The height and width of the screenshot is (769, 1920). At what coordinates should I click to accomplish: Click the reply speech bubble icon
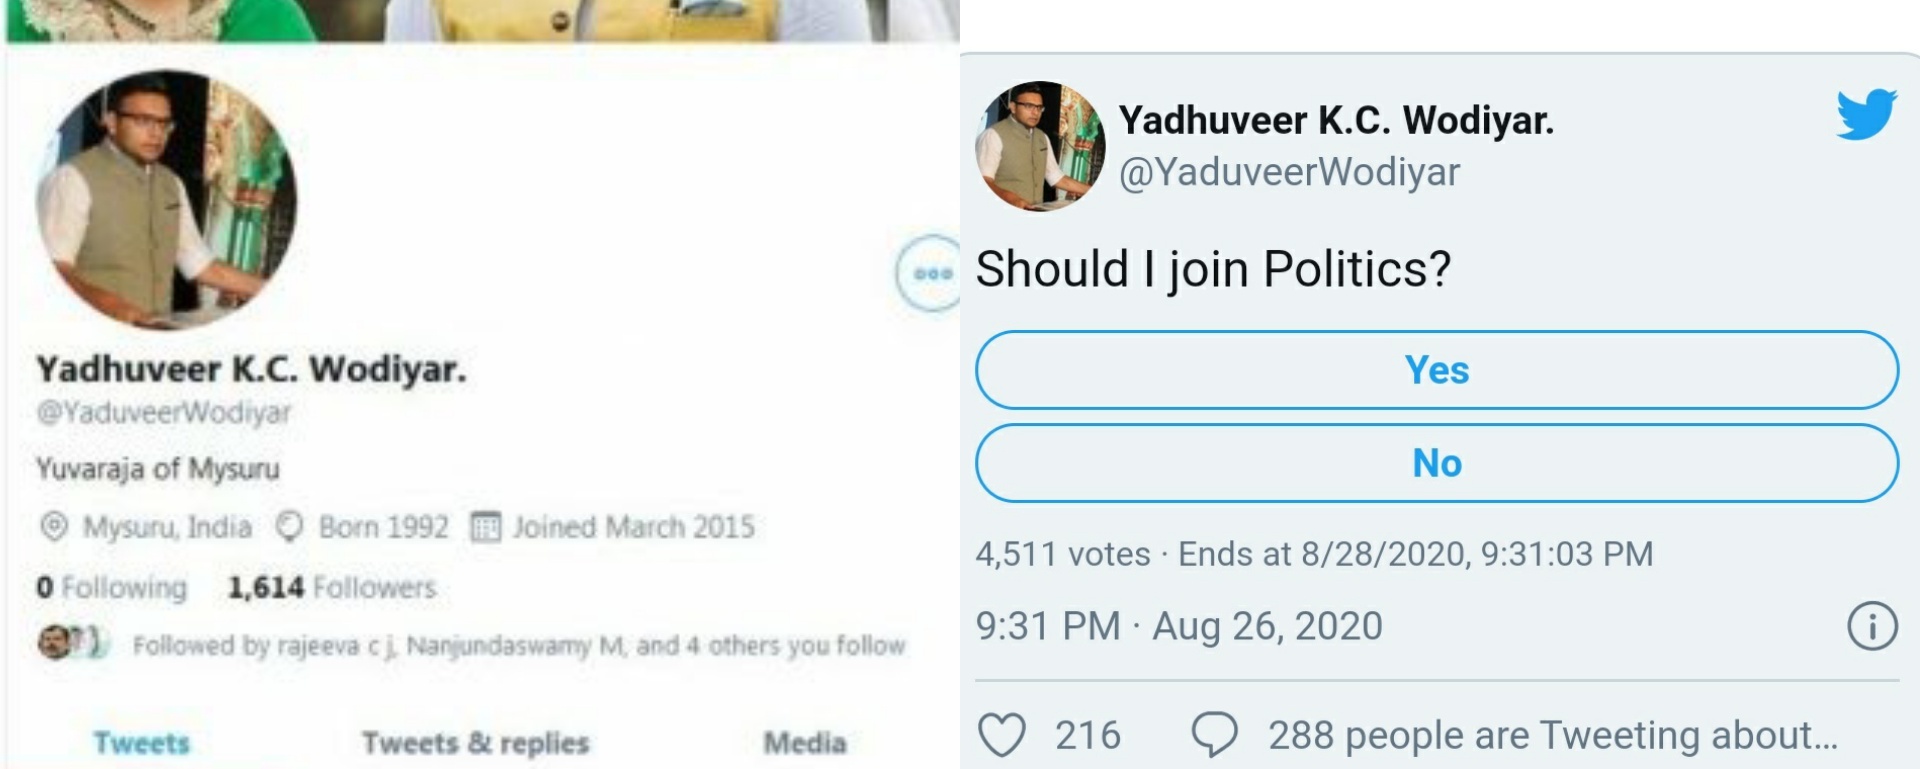(x=1214, y=735)
